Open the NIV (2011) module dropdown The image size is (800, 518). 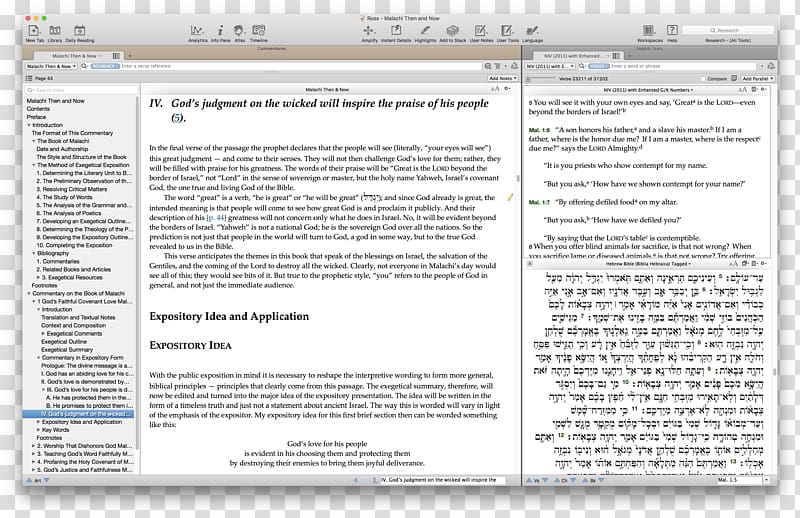pos(550,66)
